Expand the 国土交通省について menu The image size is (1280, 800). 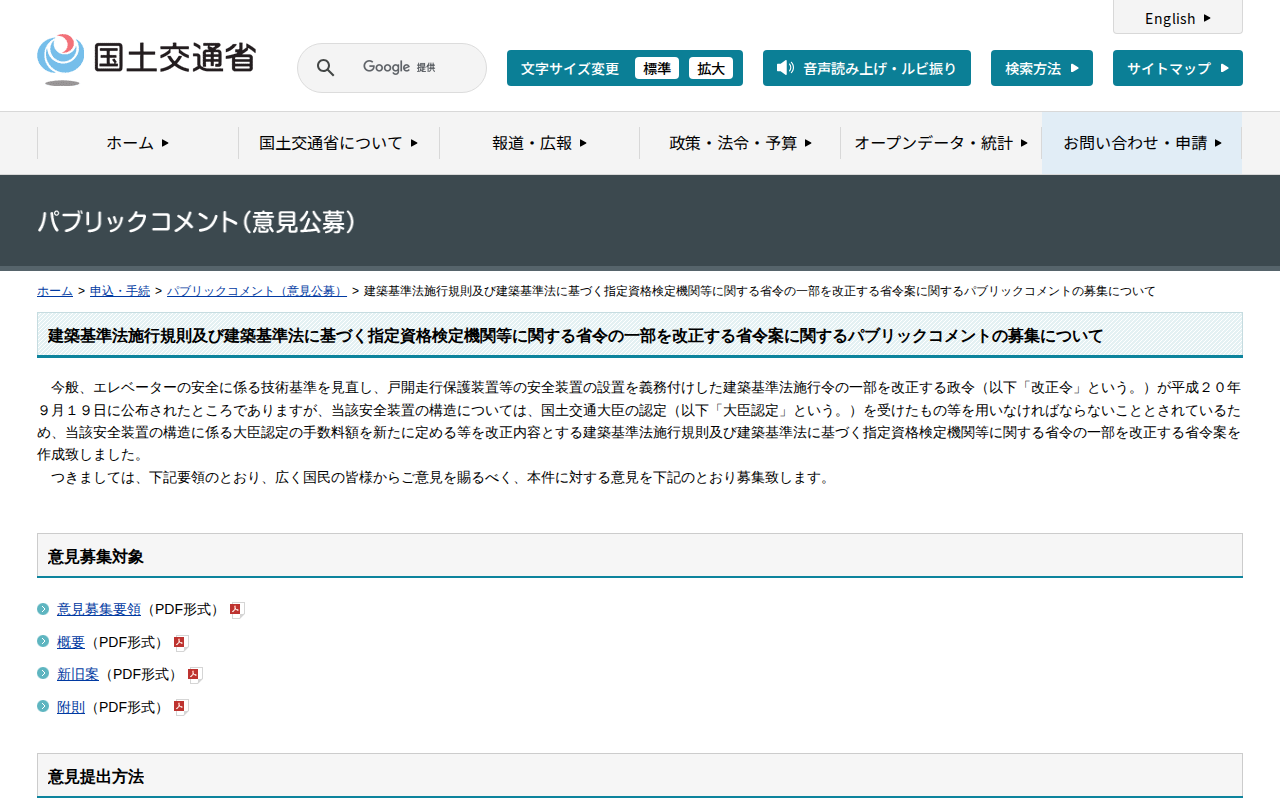(x=338, y=143)
